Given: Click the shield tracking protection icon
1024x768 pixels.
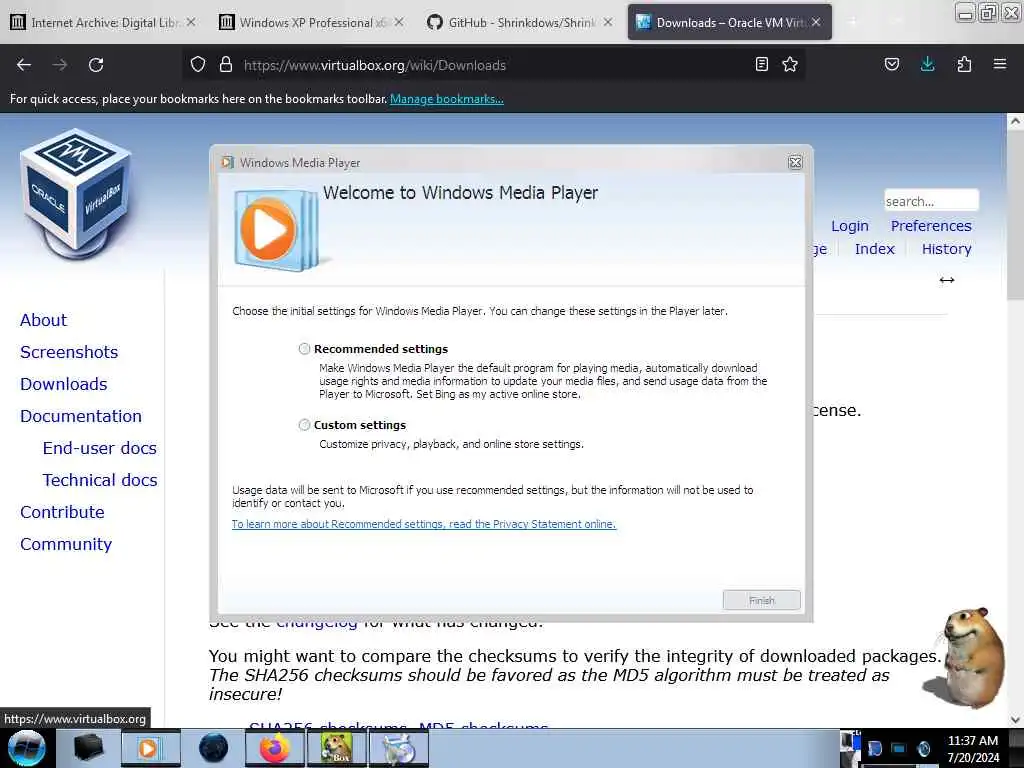Looking at the screenshot, I should coord(198,64).
